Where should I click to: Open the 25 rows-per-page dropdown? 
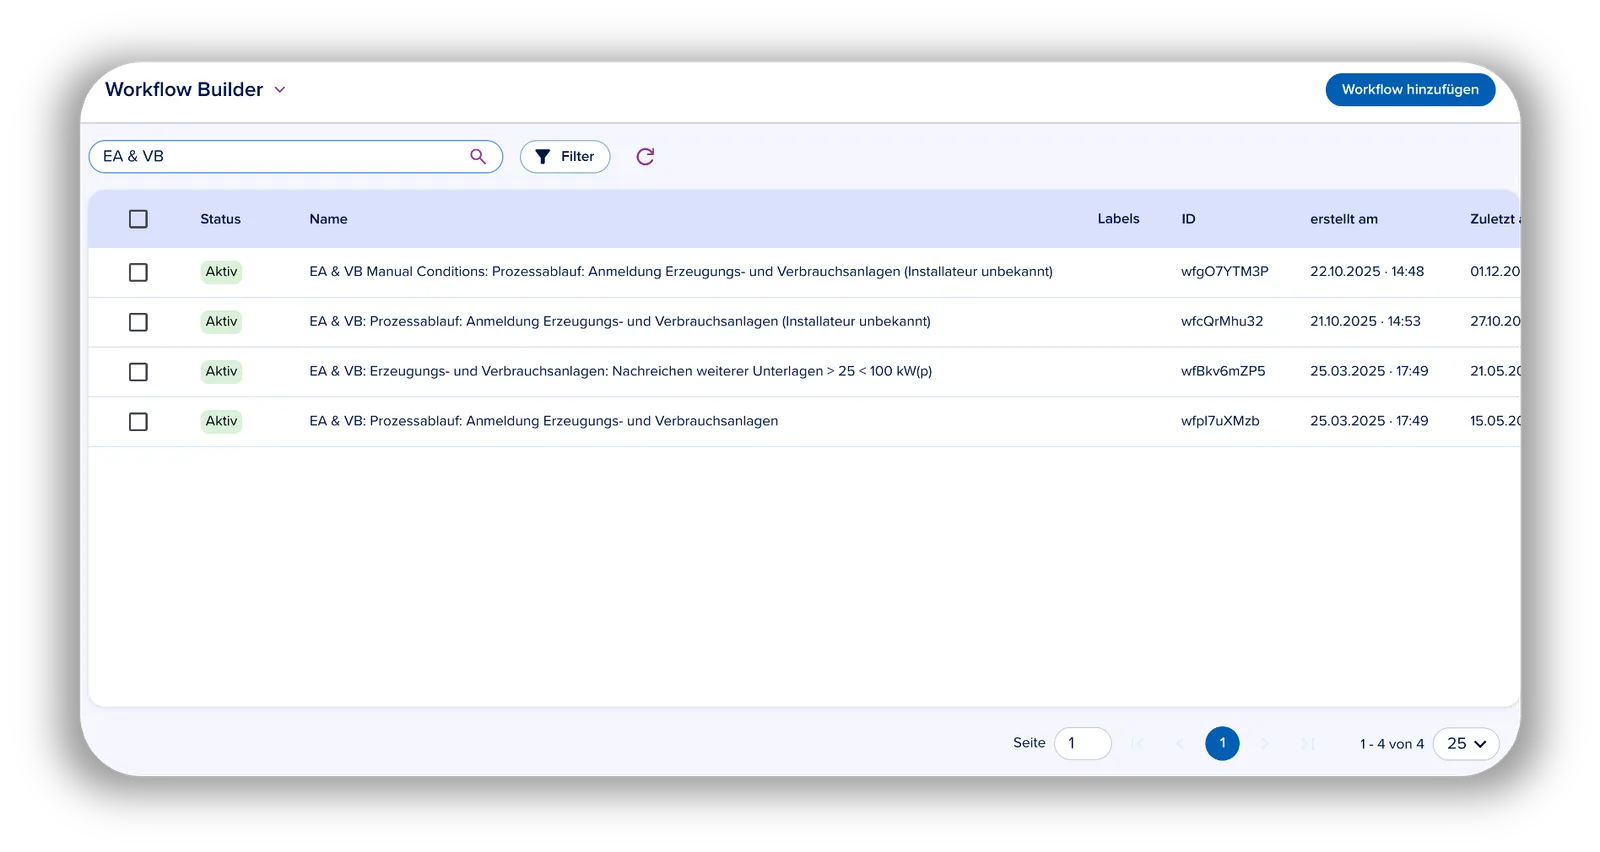tap(1466, 744)
